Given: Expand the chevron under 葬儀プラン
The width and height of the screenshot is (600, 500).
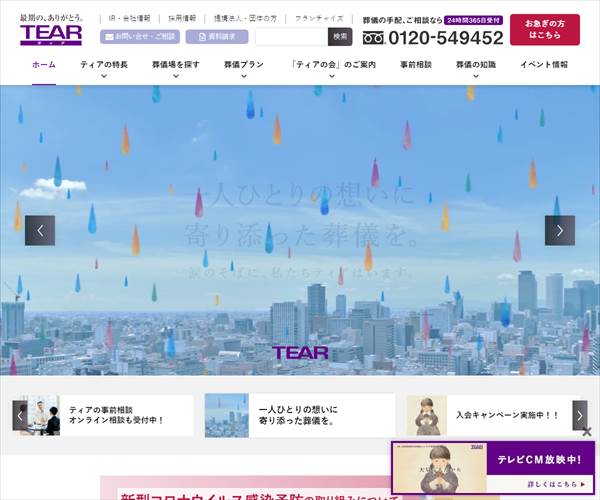Looking at the screenshot, I should click(x=244, y=76).
